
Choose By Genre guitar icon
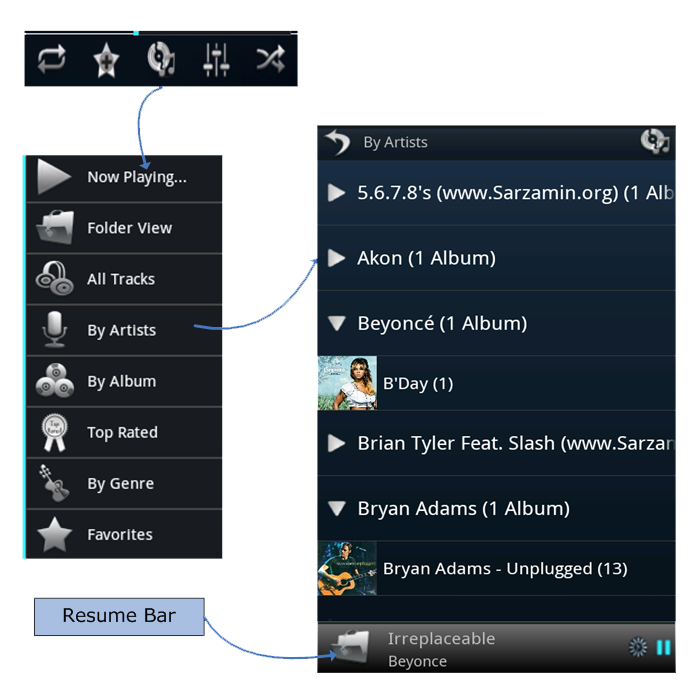pos(54,483)
